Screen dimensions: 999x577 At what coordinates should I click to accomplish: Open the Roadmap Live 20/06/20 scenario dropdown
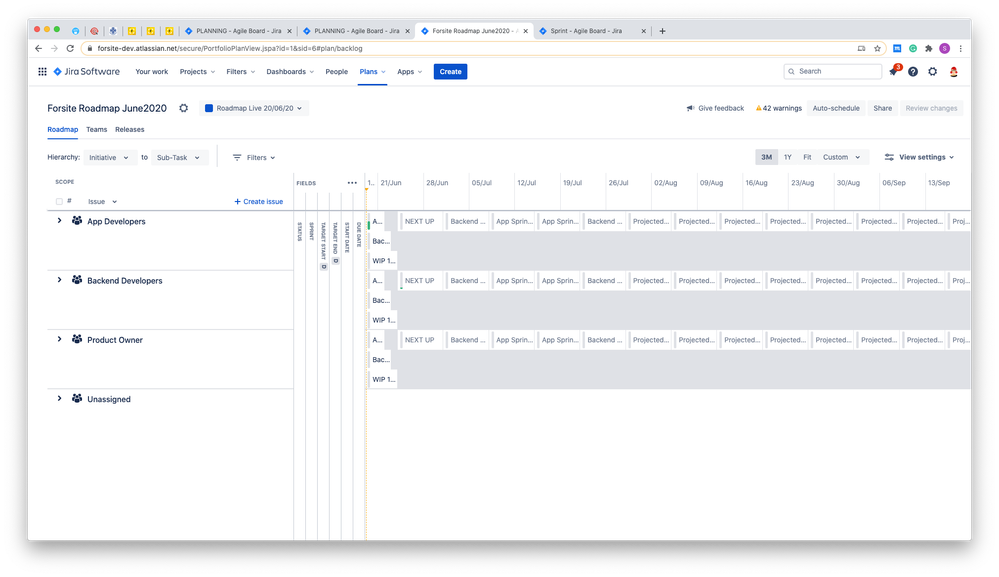[x=254, y=108]
